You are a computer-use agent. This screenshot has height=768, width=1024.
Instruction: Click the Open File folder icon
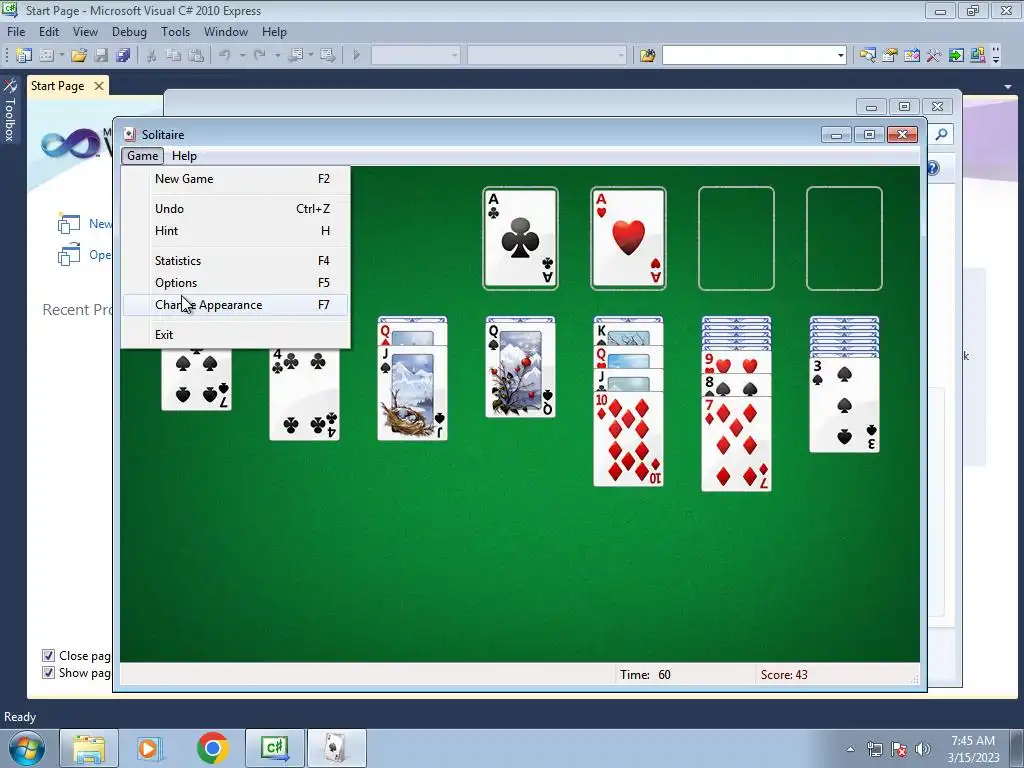pyautogui.click(x=79, y=56)
